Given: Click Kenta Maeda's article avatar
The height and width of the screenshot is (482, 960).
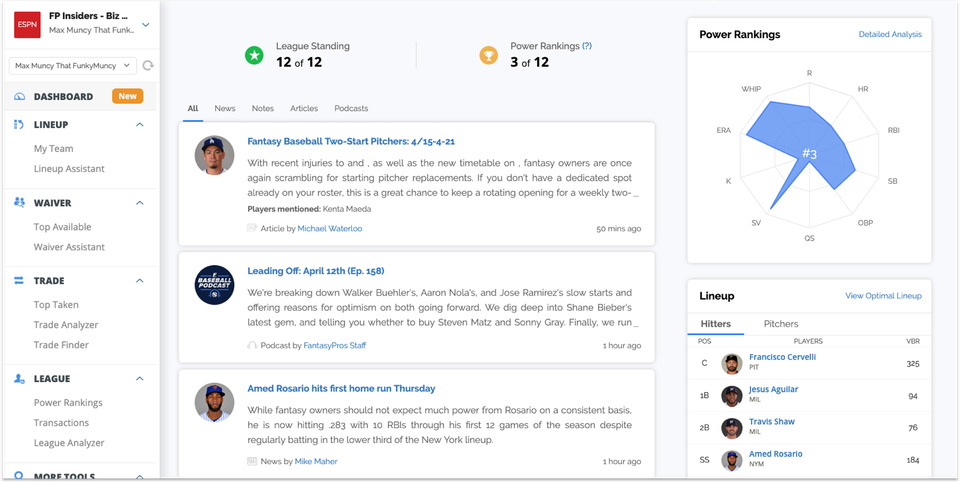Looking at the screenshot, I should 214,155.
